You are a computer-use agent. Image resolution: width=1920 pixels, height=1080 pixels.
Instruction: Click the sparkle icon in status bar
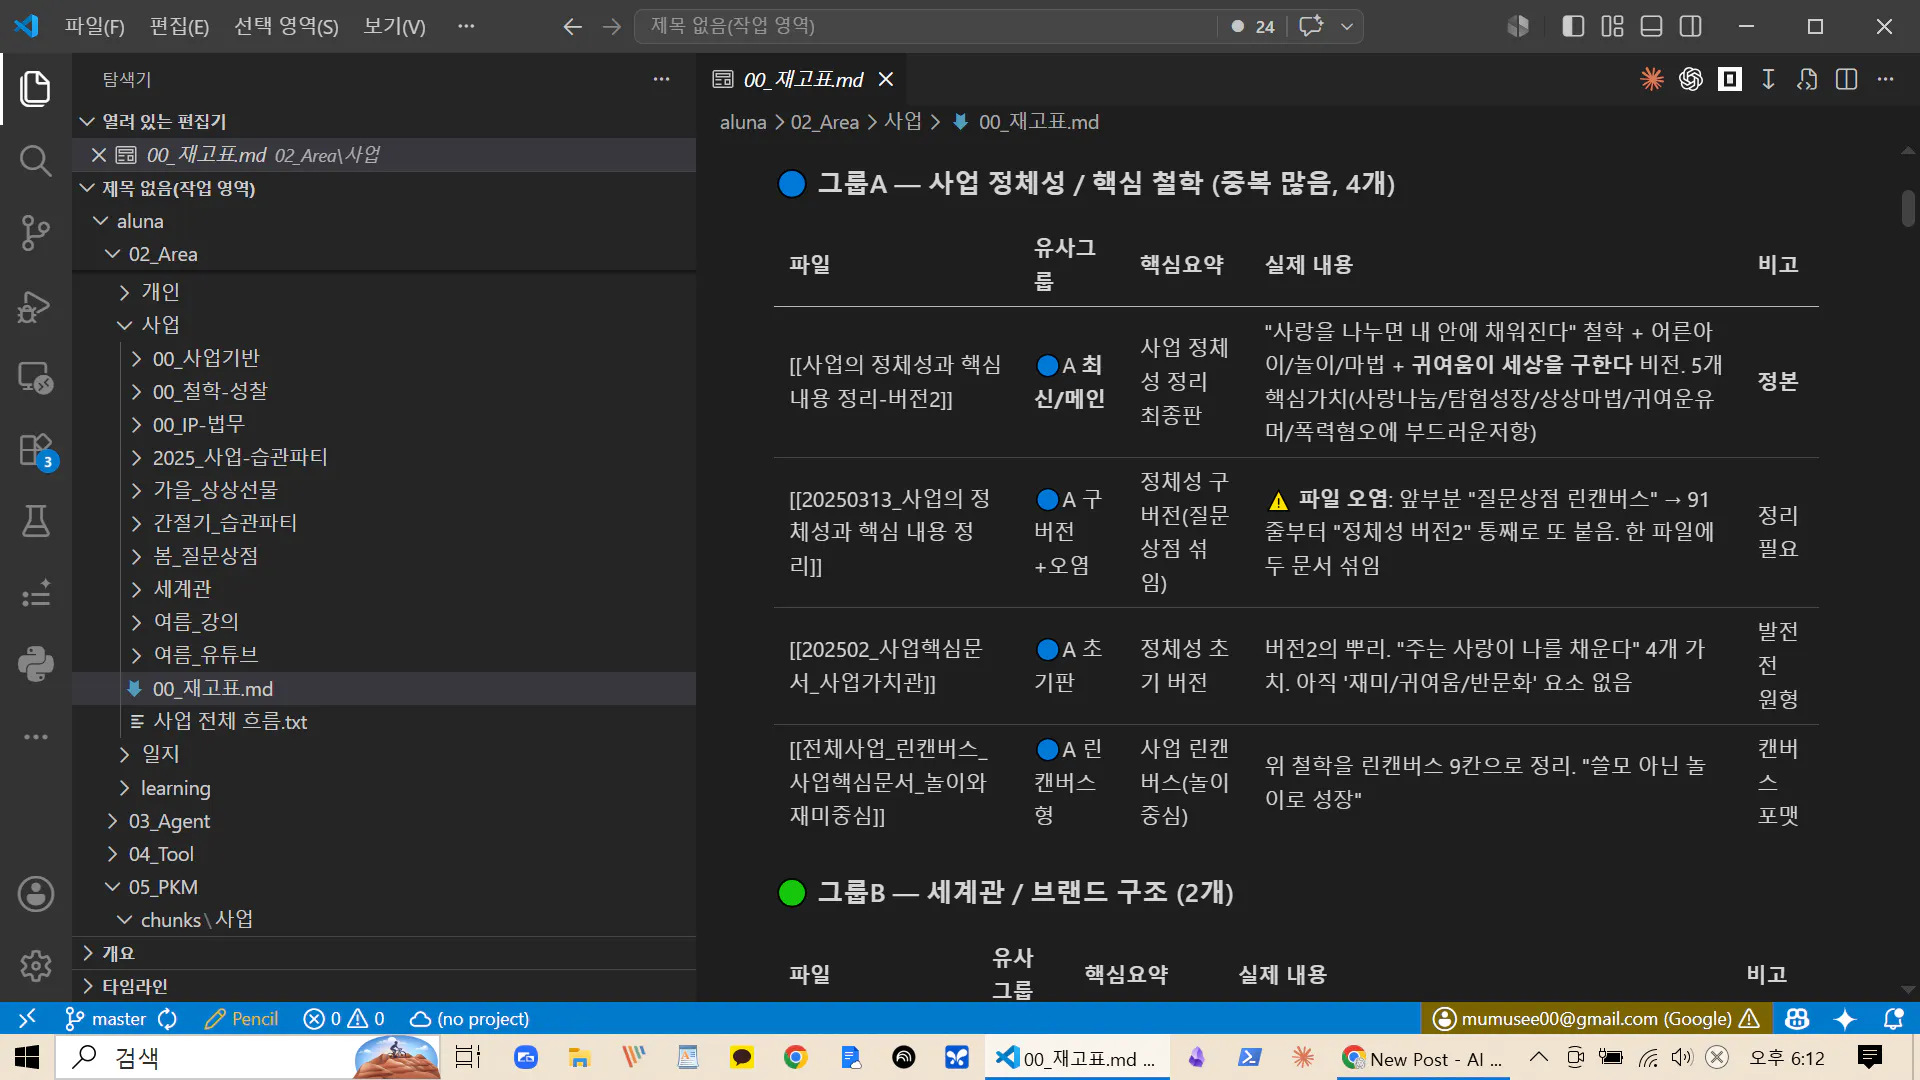tap(1845, 1018)
